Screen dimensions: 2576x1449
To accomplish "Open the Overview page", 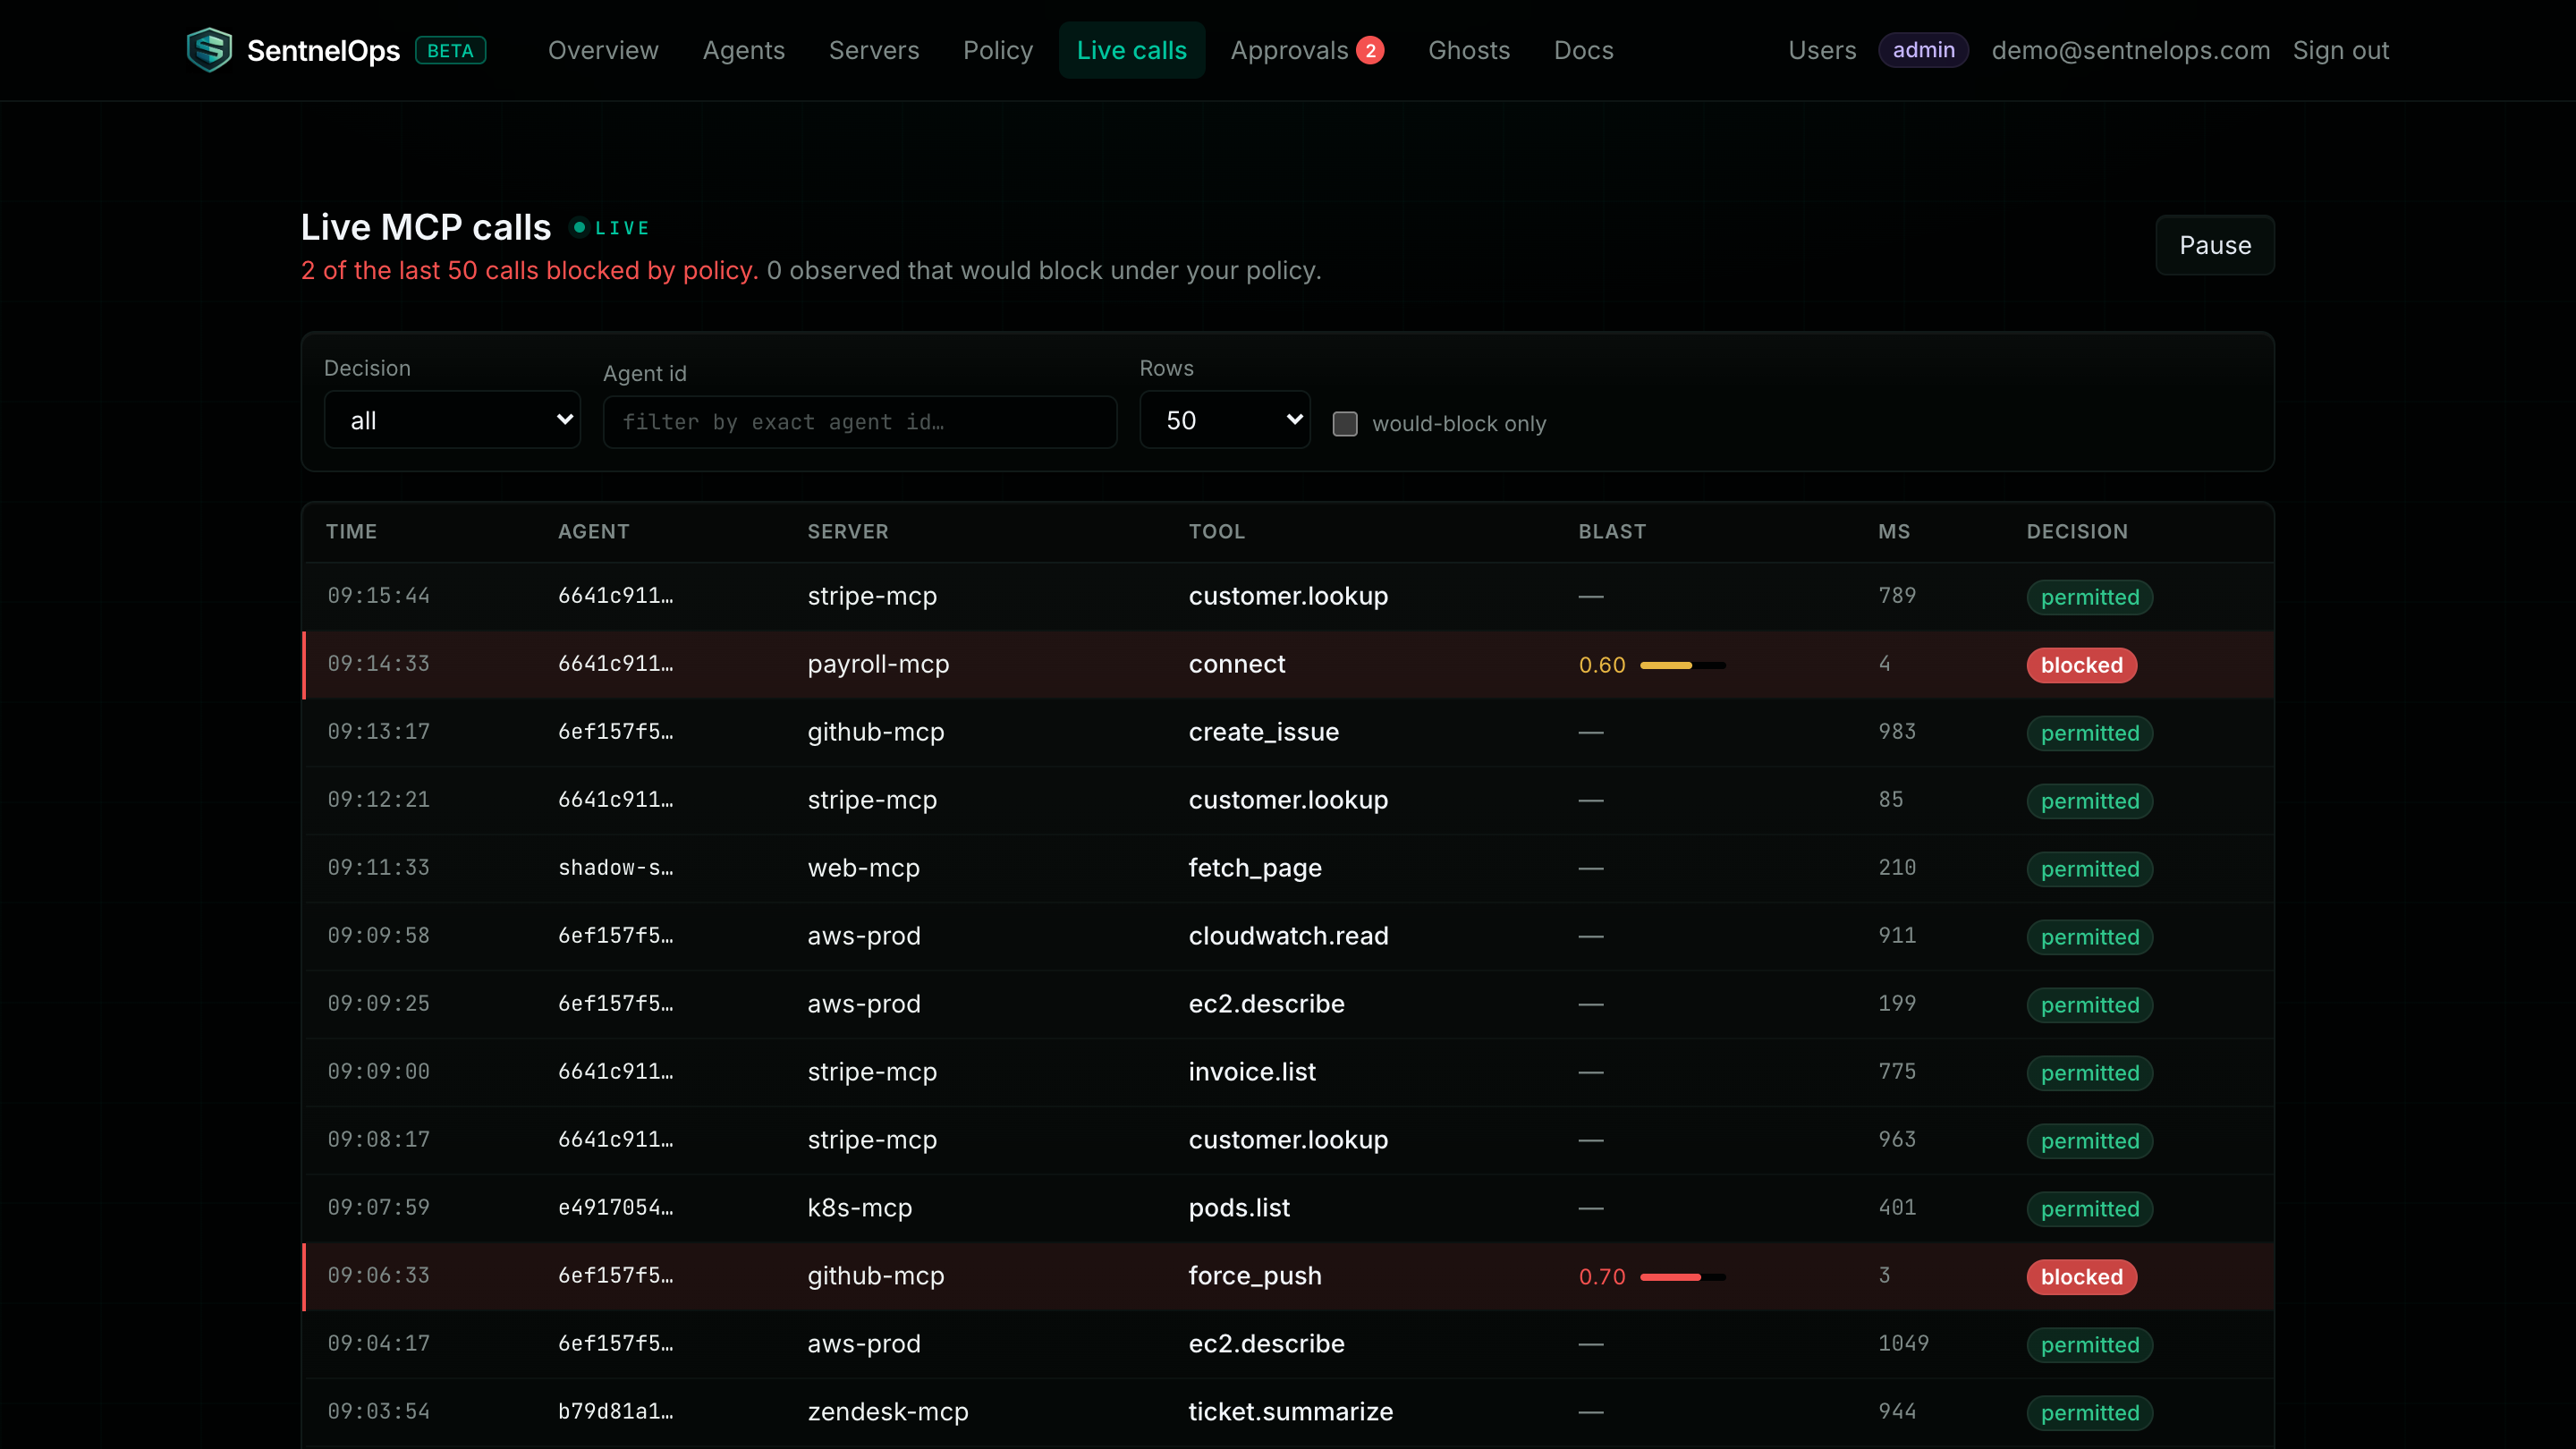I will (x=603, y=50).
